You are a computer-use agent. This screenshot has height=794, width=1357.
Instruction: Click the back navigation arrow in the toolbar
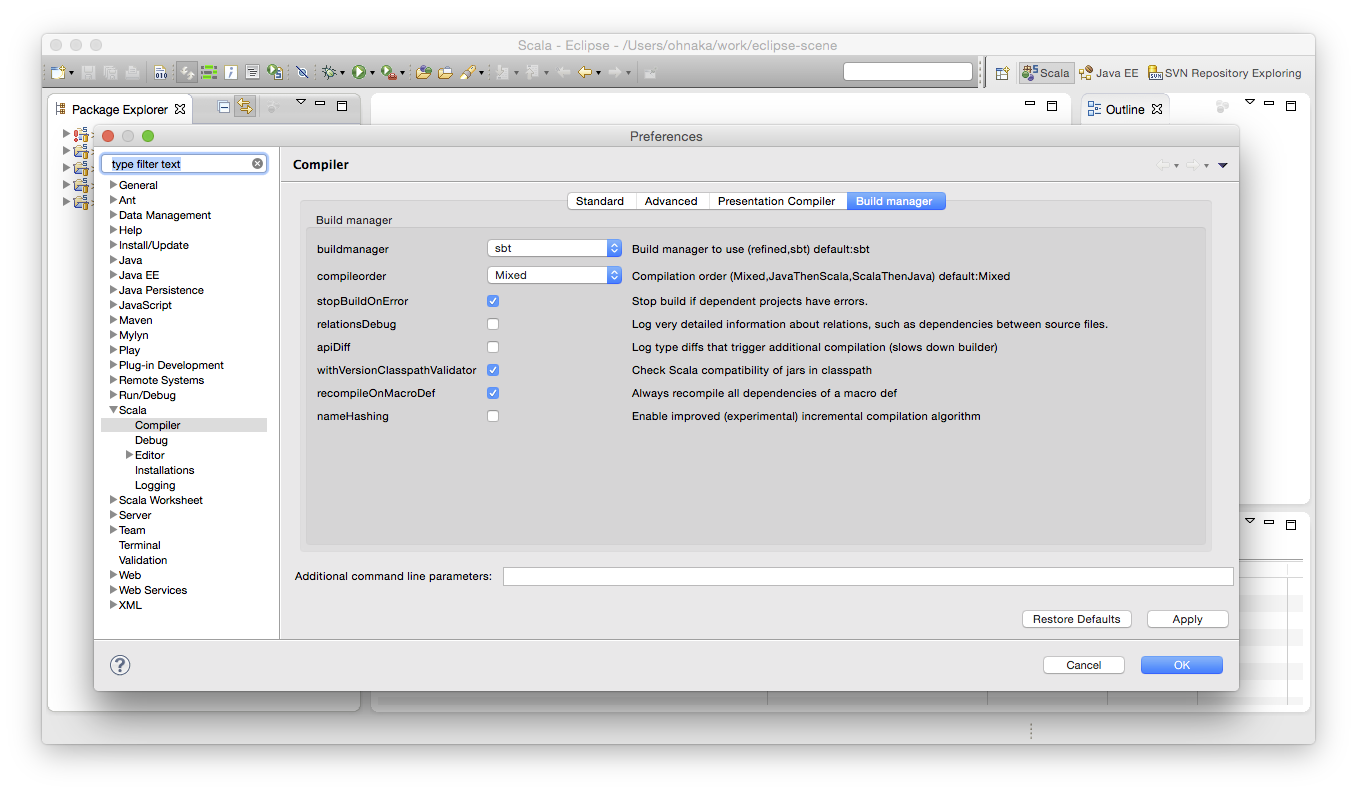(x=584, y=71)
